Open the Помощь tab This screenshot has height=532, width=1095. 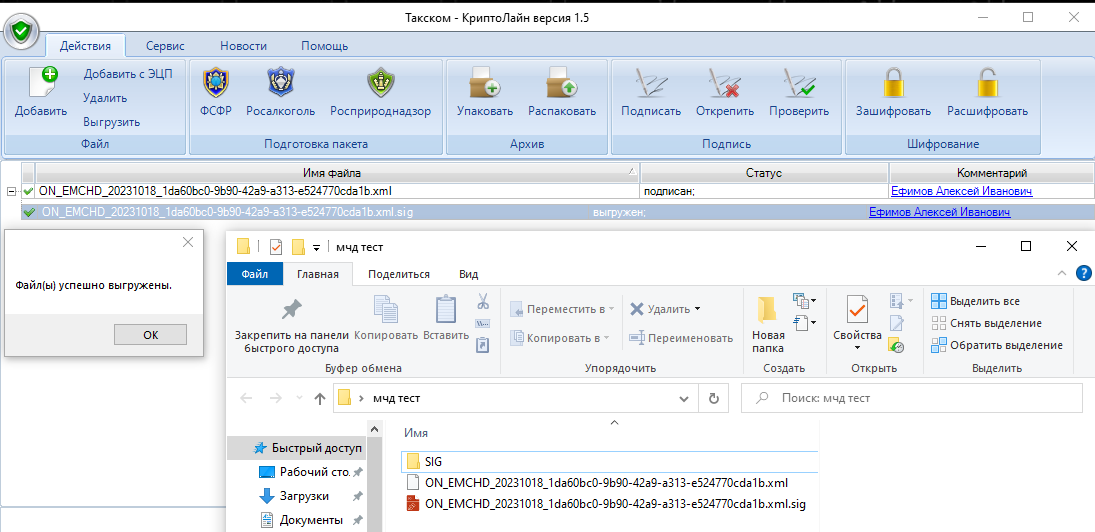tap(324, 46)
